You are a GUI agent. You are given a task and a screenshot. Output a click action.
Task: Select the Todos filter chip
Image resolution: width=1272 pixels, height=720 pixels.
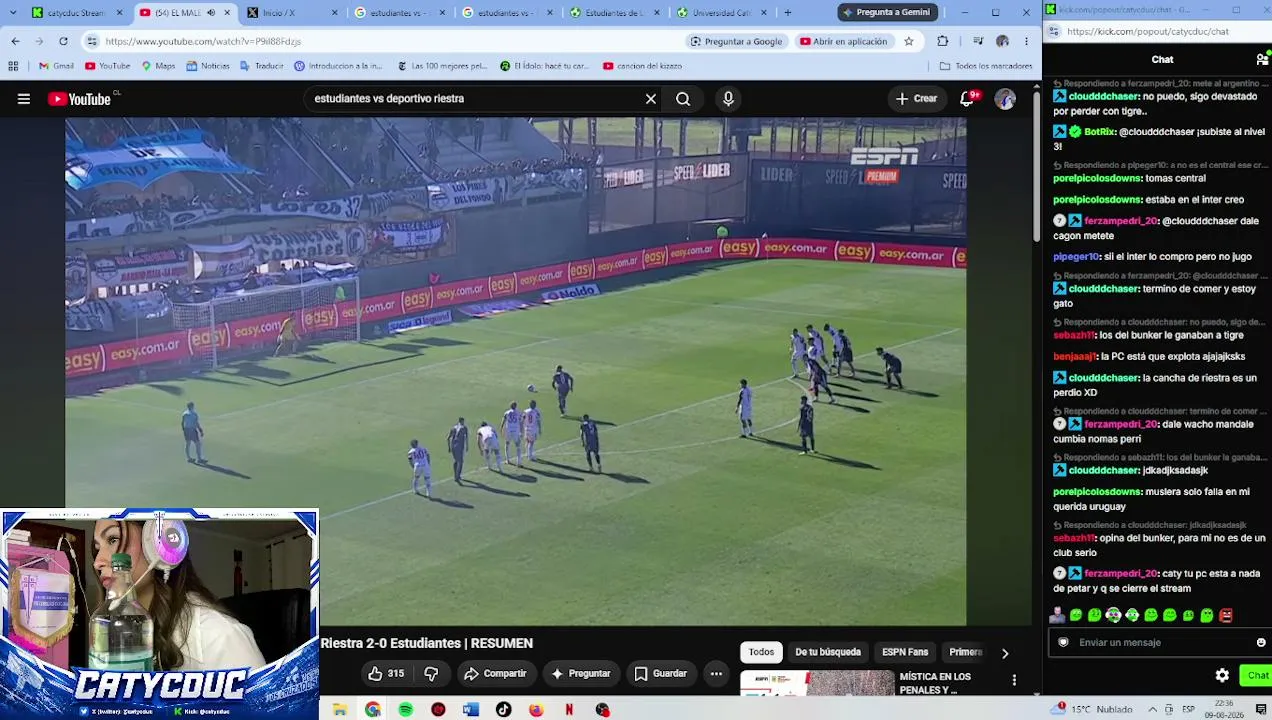[761, 652]
